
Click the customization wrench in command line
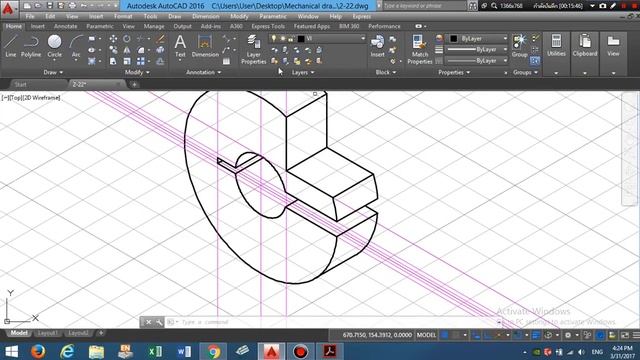pos(159,322)
